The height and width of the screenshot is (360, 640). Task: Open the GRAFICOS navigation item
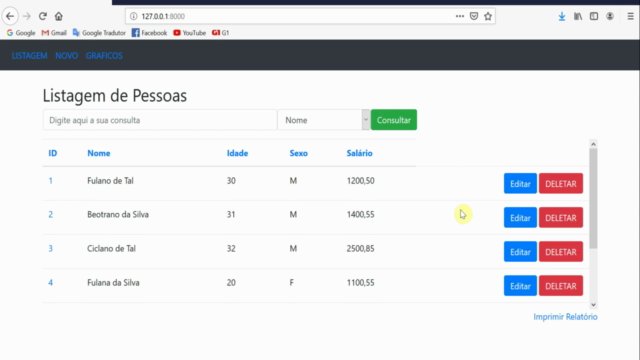click(x=104, y=56)
